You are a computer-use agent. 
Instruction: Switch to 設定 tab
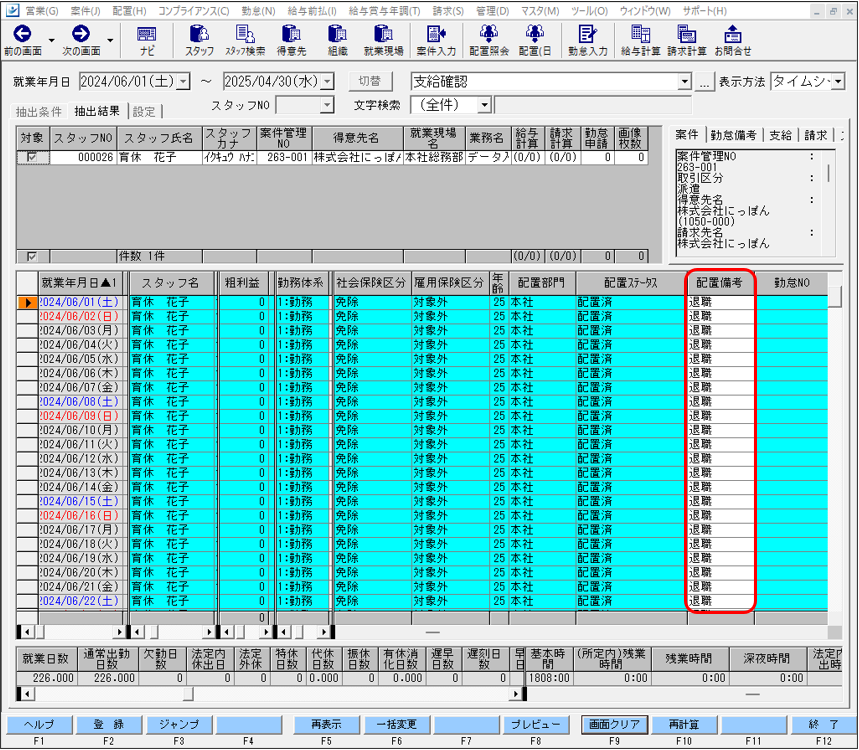click(144, 112)
